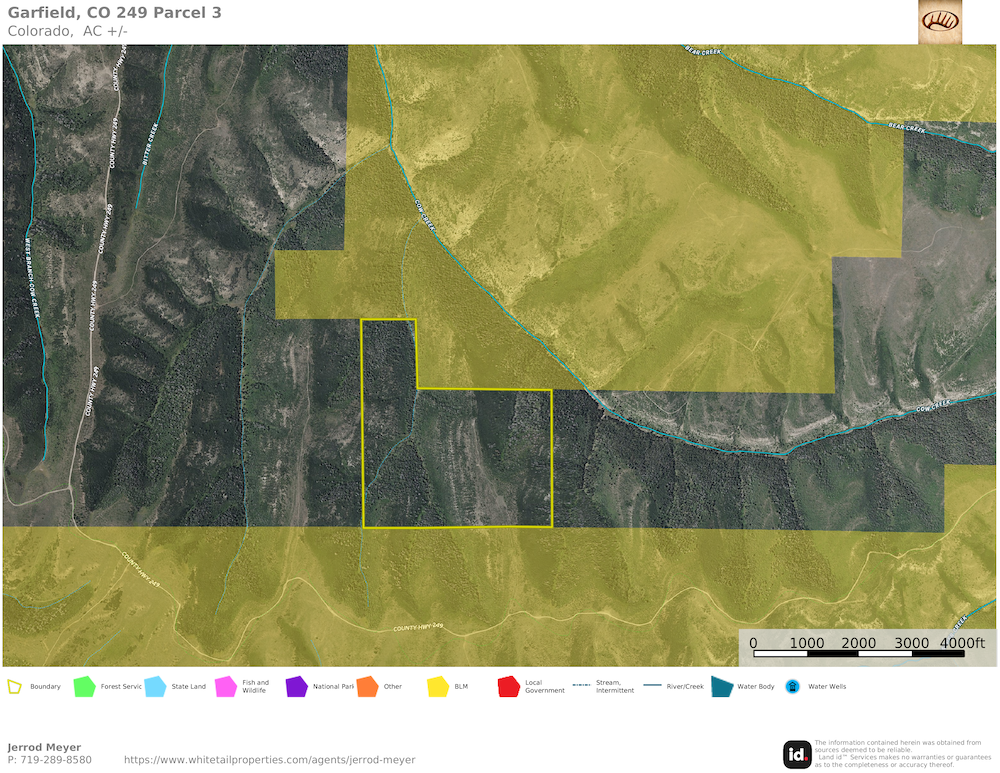Click the teal Water Body legend icon
This screenshot has width=1000, height=773.
tap(721, 686)
